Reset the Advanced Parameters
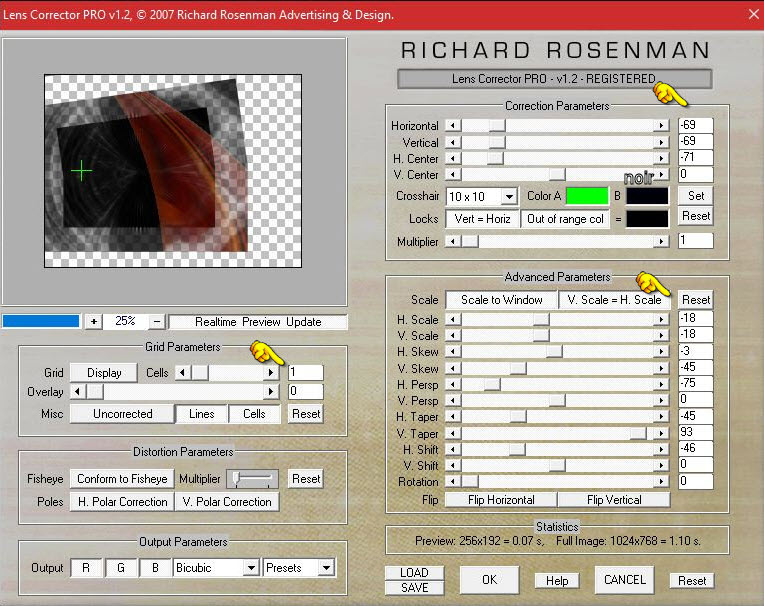 coord(696,300)
